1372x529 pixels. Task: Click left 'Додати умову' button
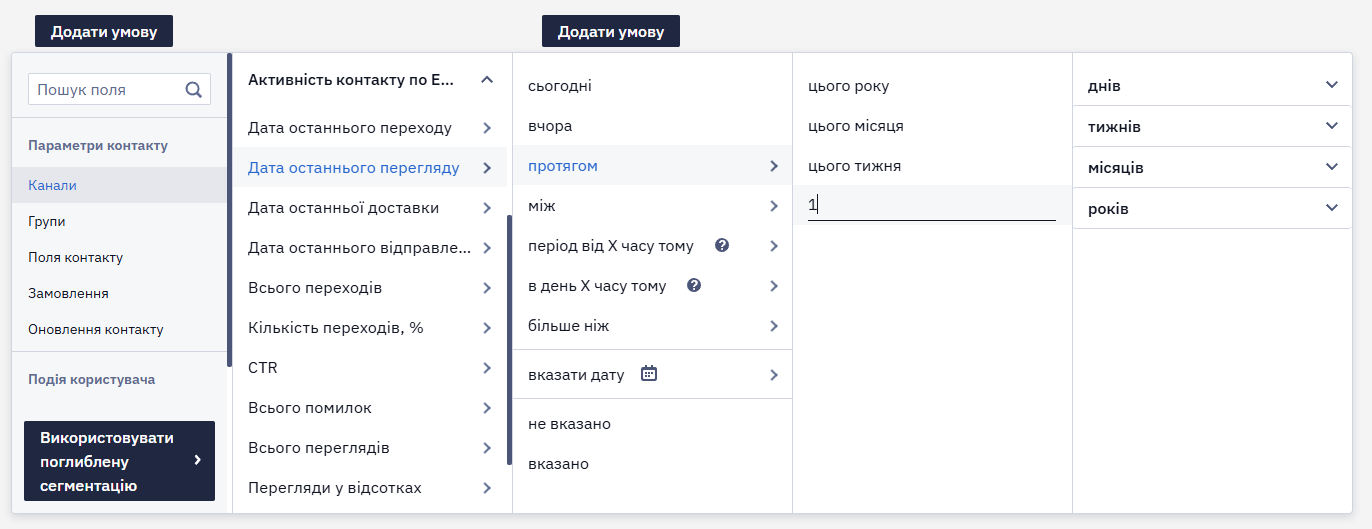coord(104,31)
